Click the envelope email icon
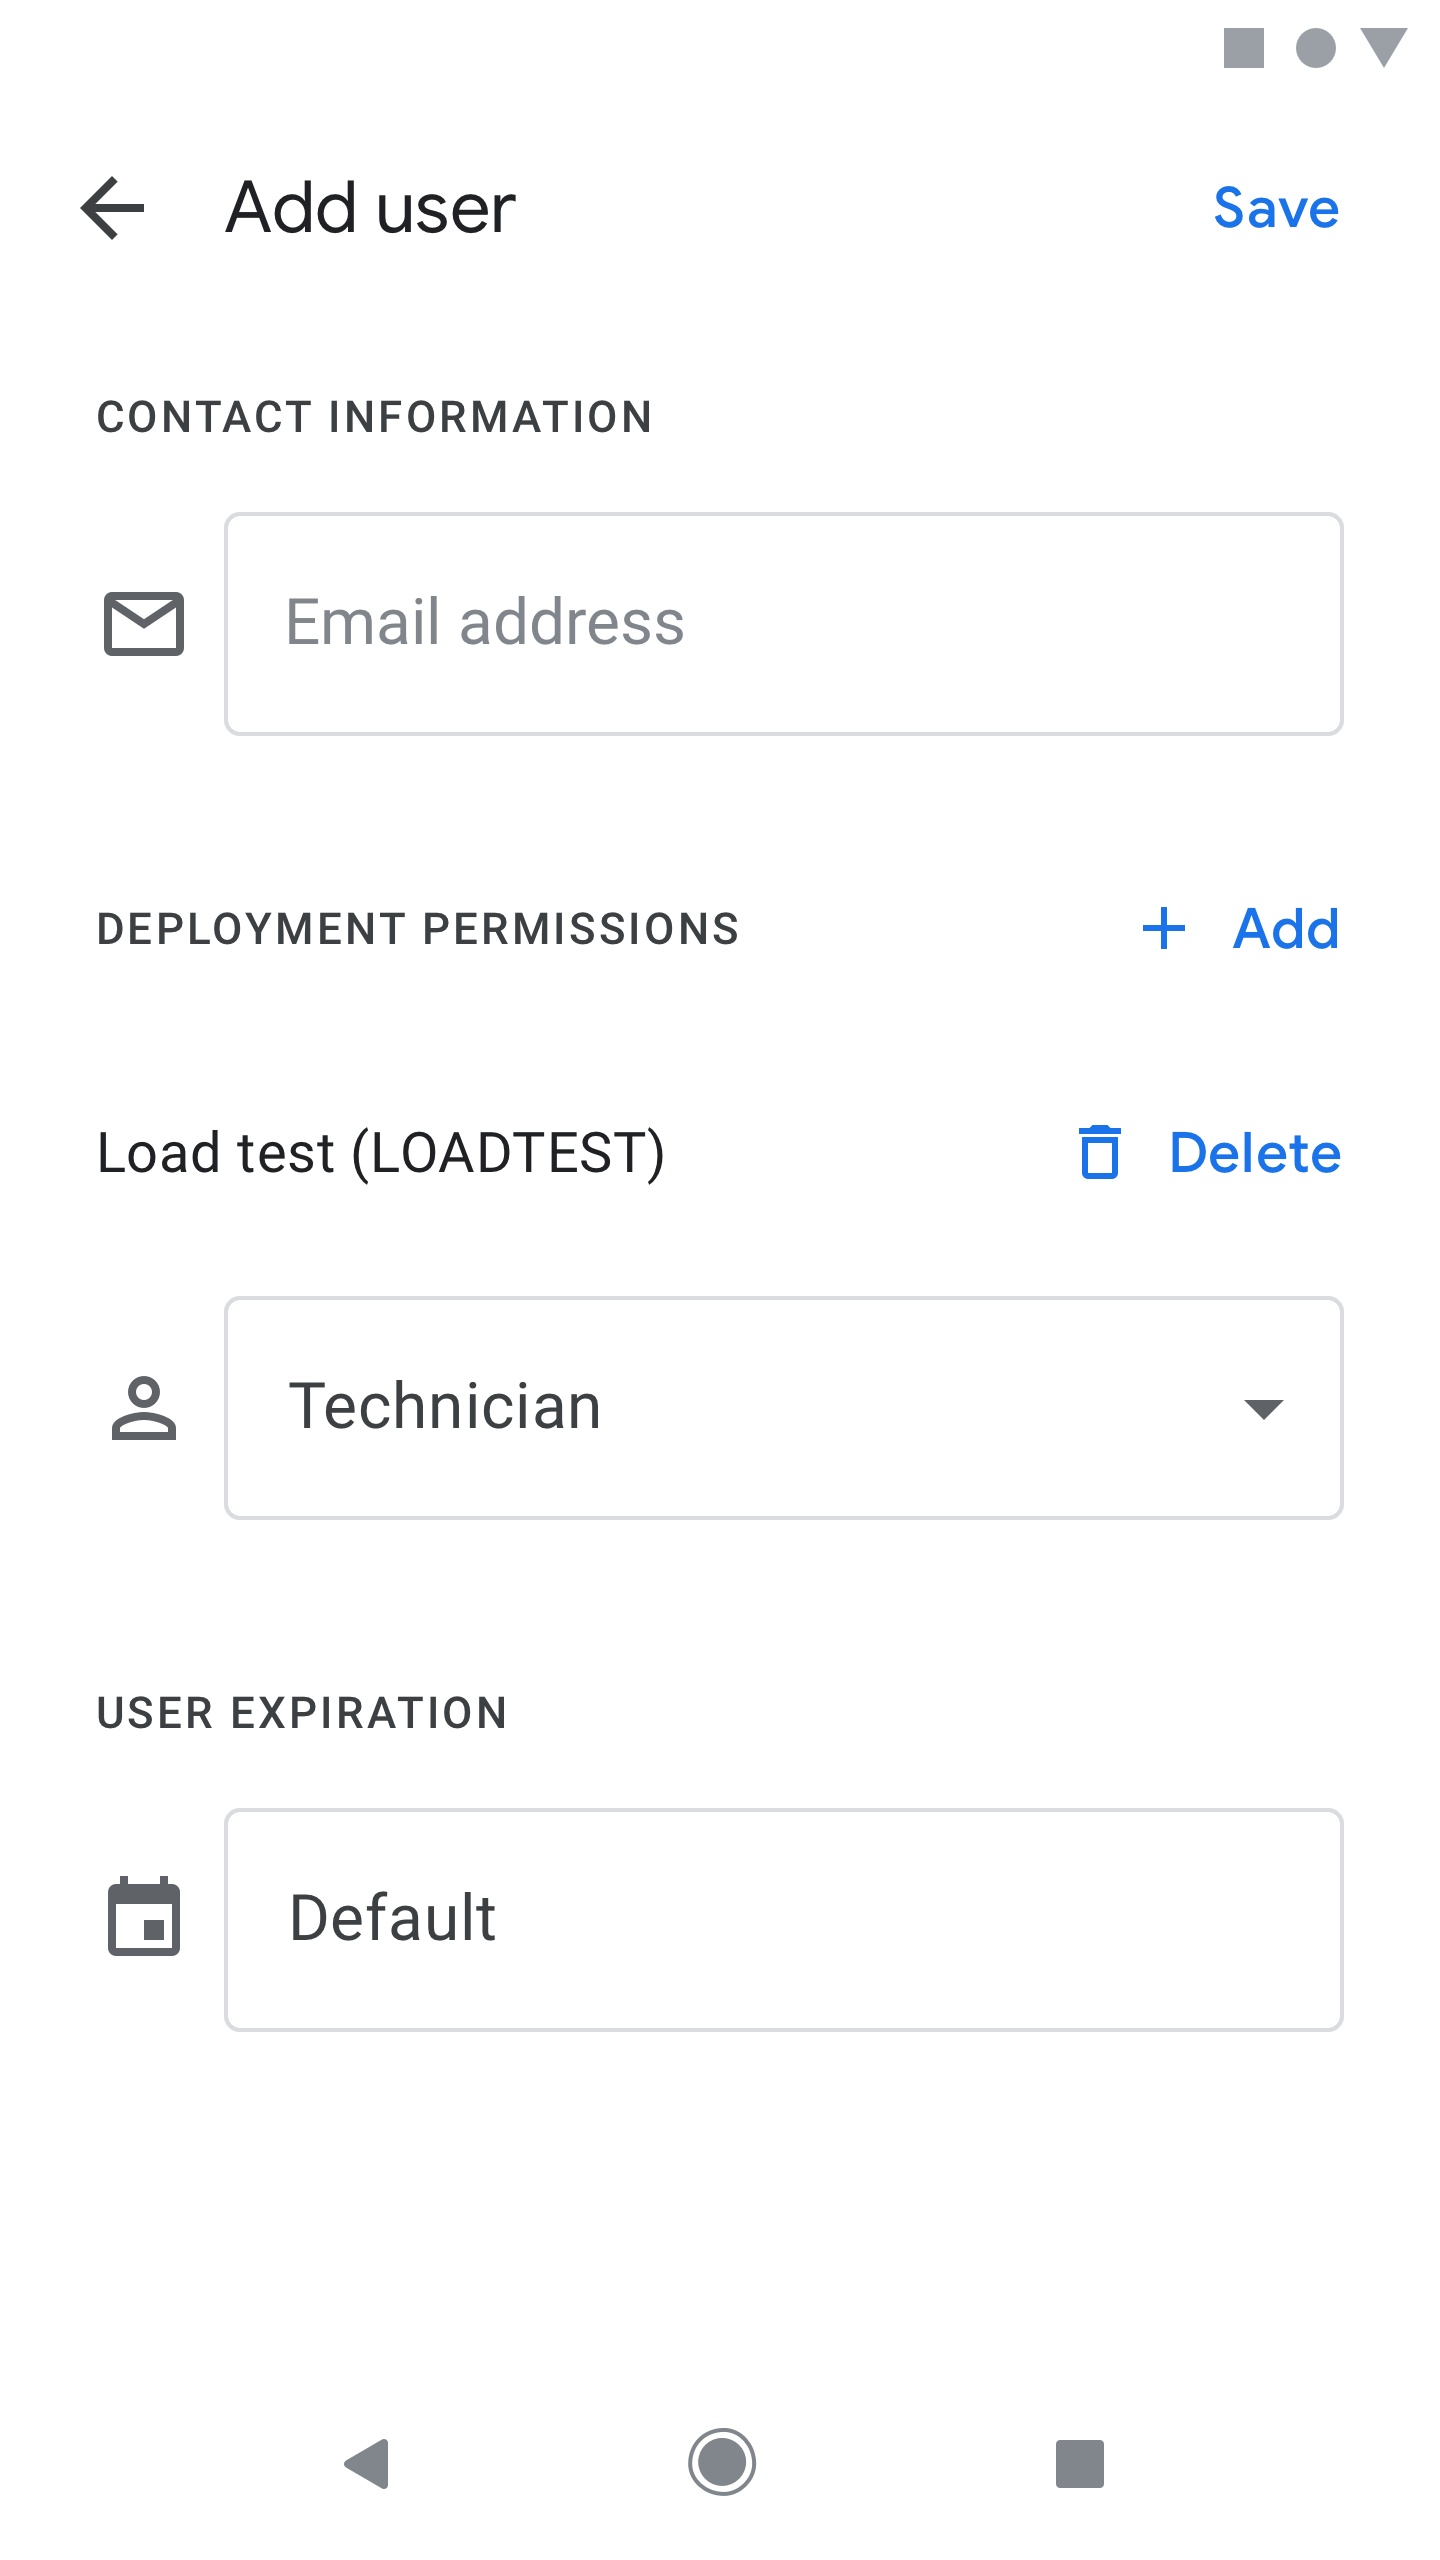Screen dimensions: 1440x2560 click(x=144, y=624)
